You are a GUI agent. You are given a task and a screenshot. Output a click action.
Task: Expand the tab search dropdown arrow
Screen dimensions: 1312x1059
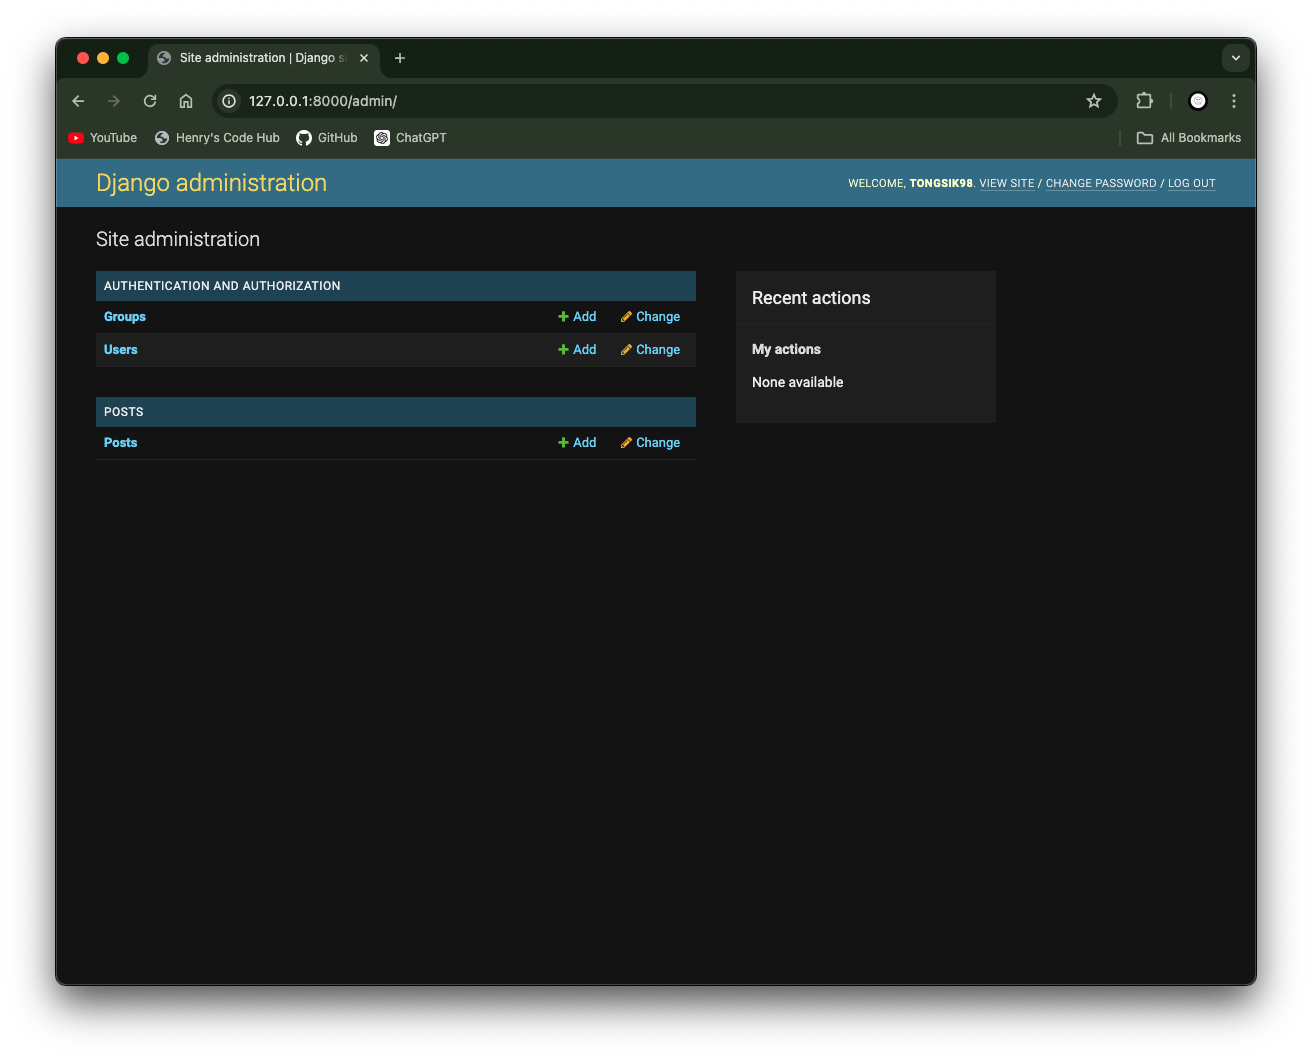tap(1236, 58)
